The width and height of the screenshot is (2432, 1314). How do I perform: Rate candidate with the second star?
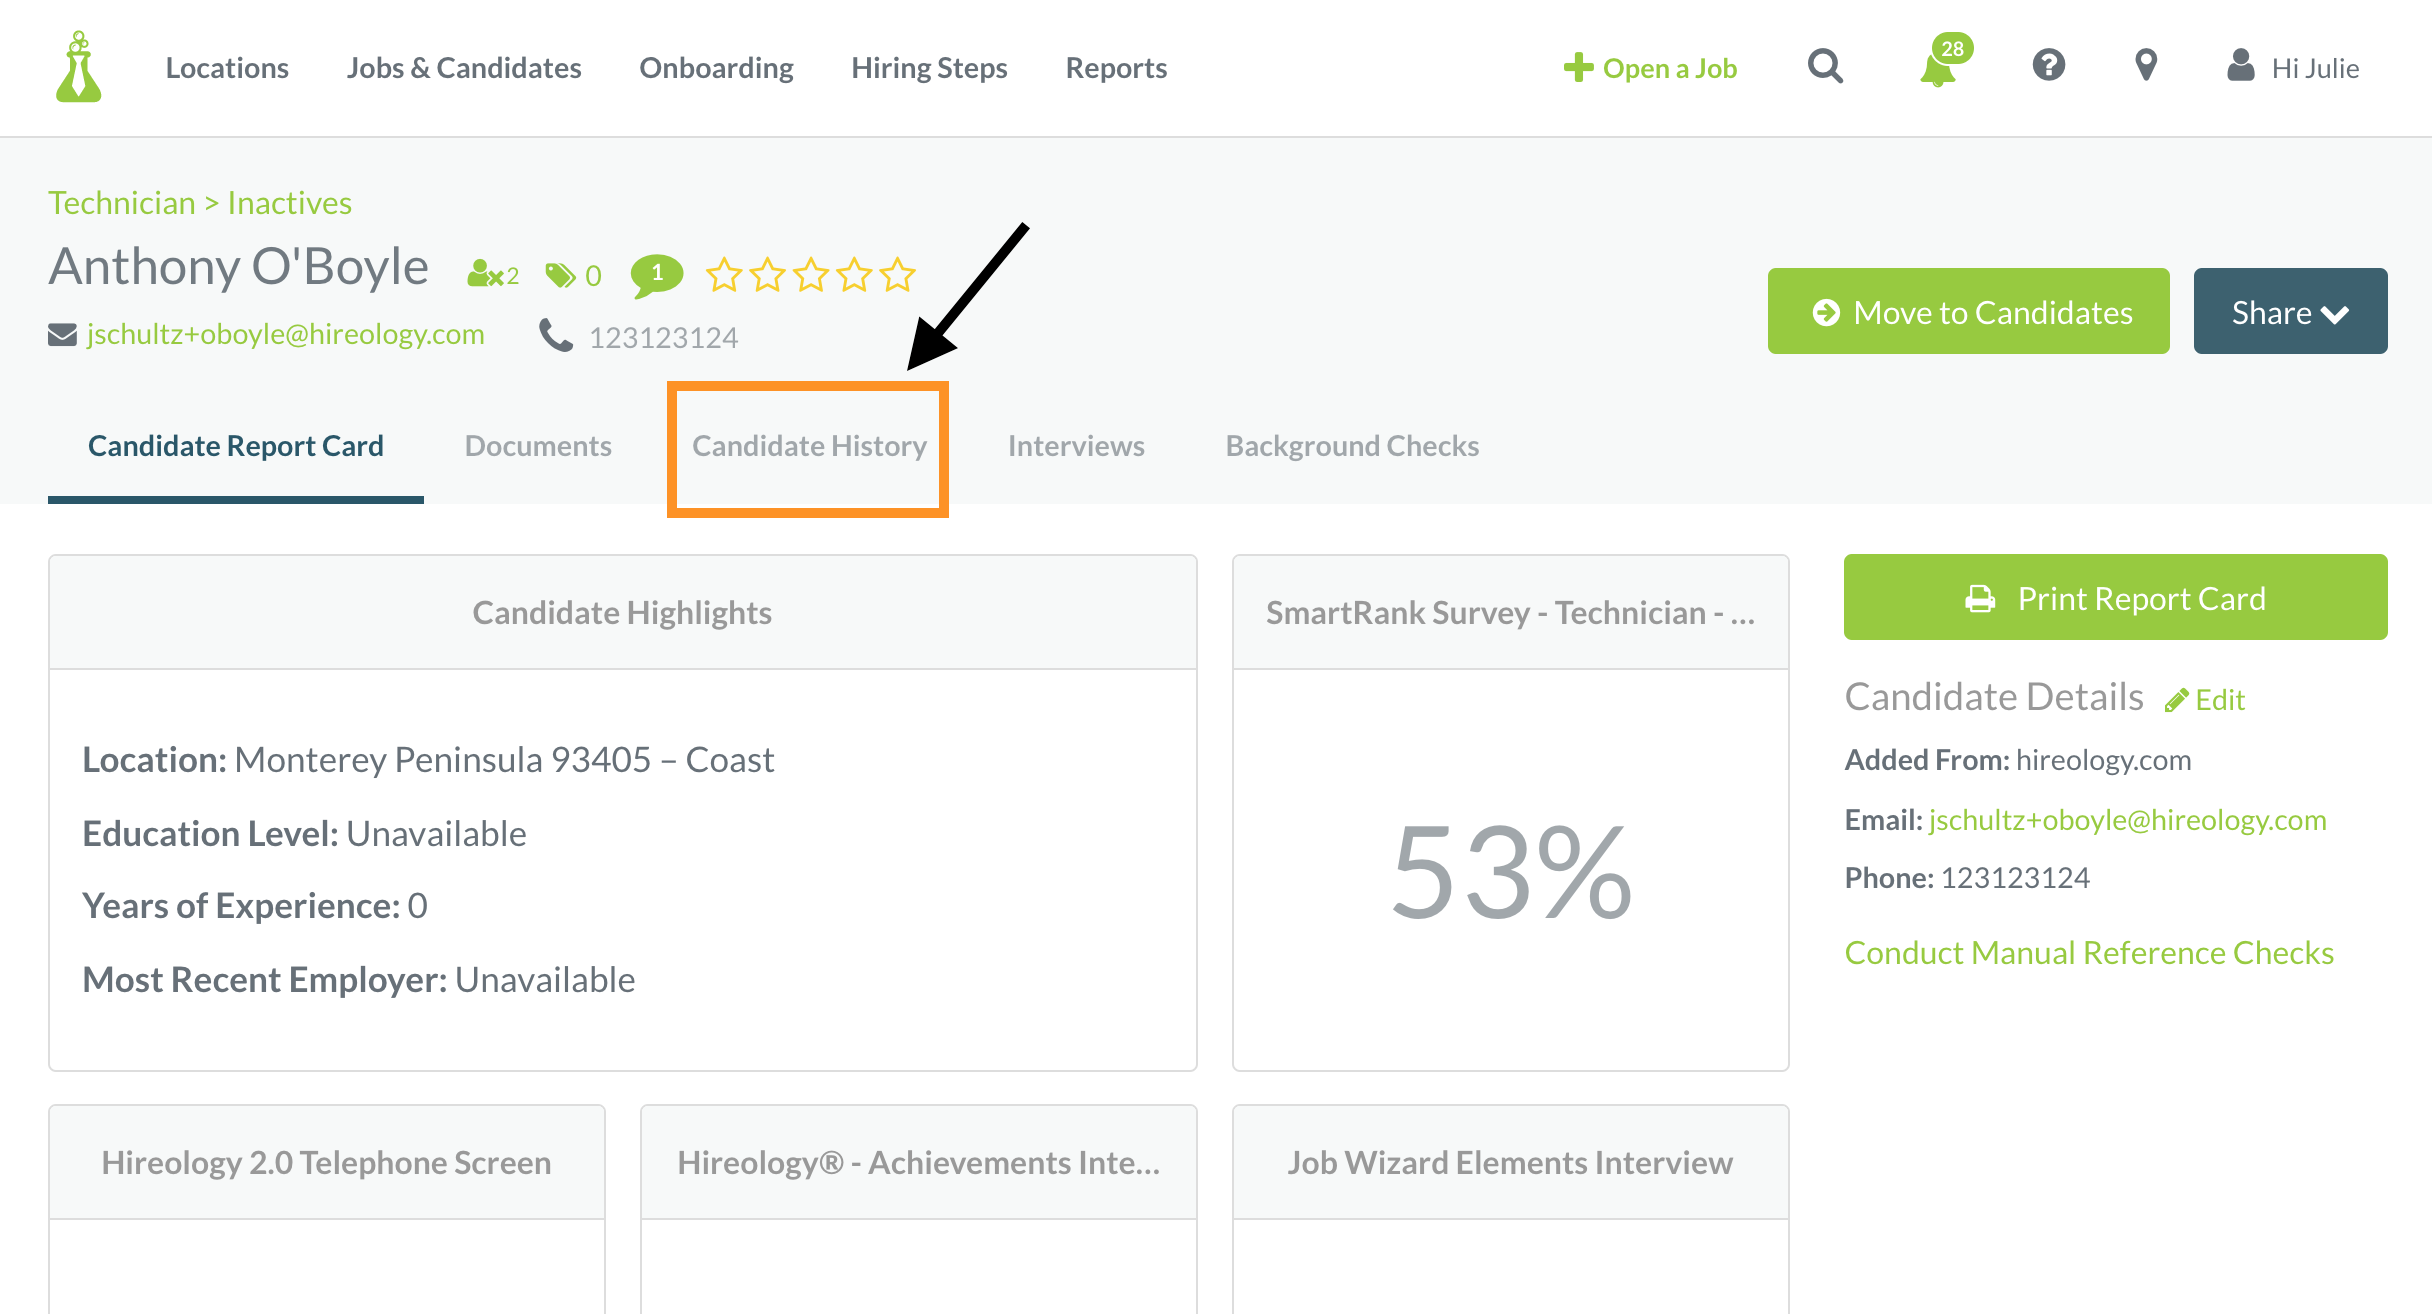pyautogui.click(x=768, y=274)
